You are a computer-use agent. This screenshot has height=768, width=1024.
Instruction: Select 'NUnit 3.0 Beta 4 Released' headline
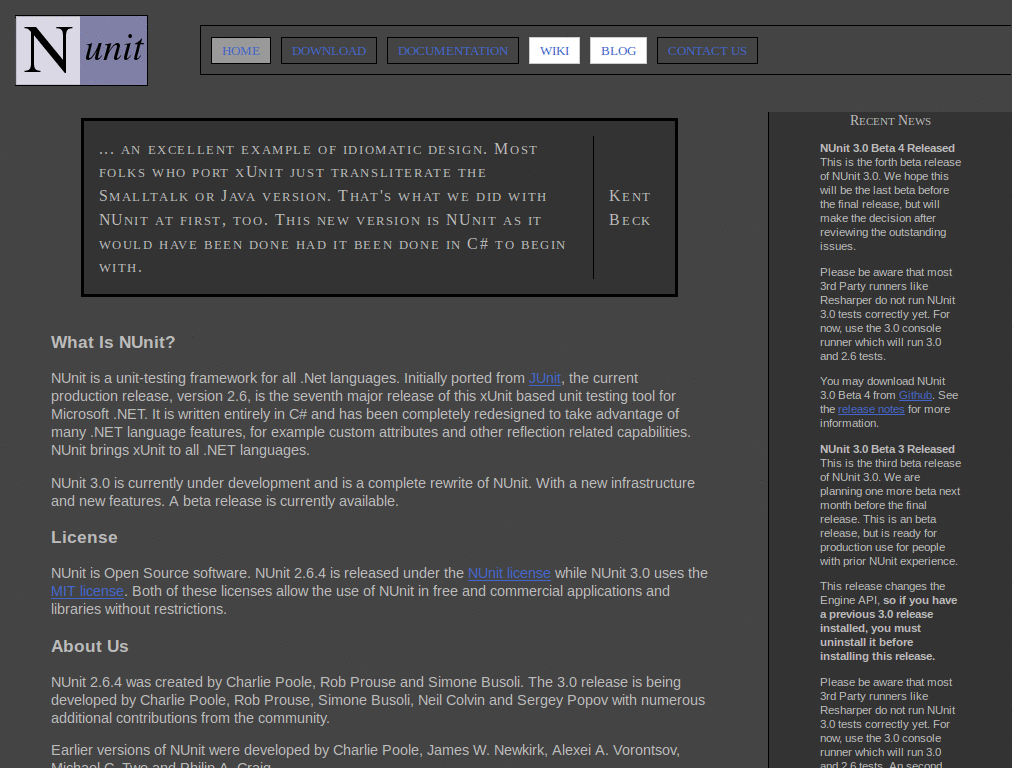tap(888, 148)
